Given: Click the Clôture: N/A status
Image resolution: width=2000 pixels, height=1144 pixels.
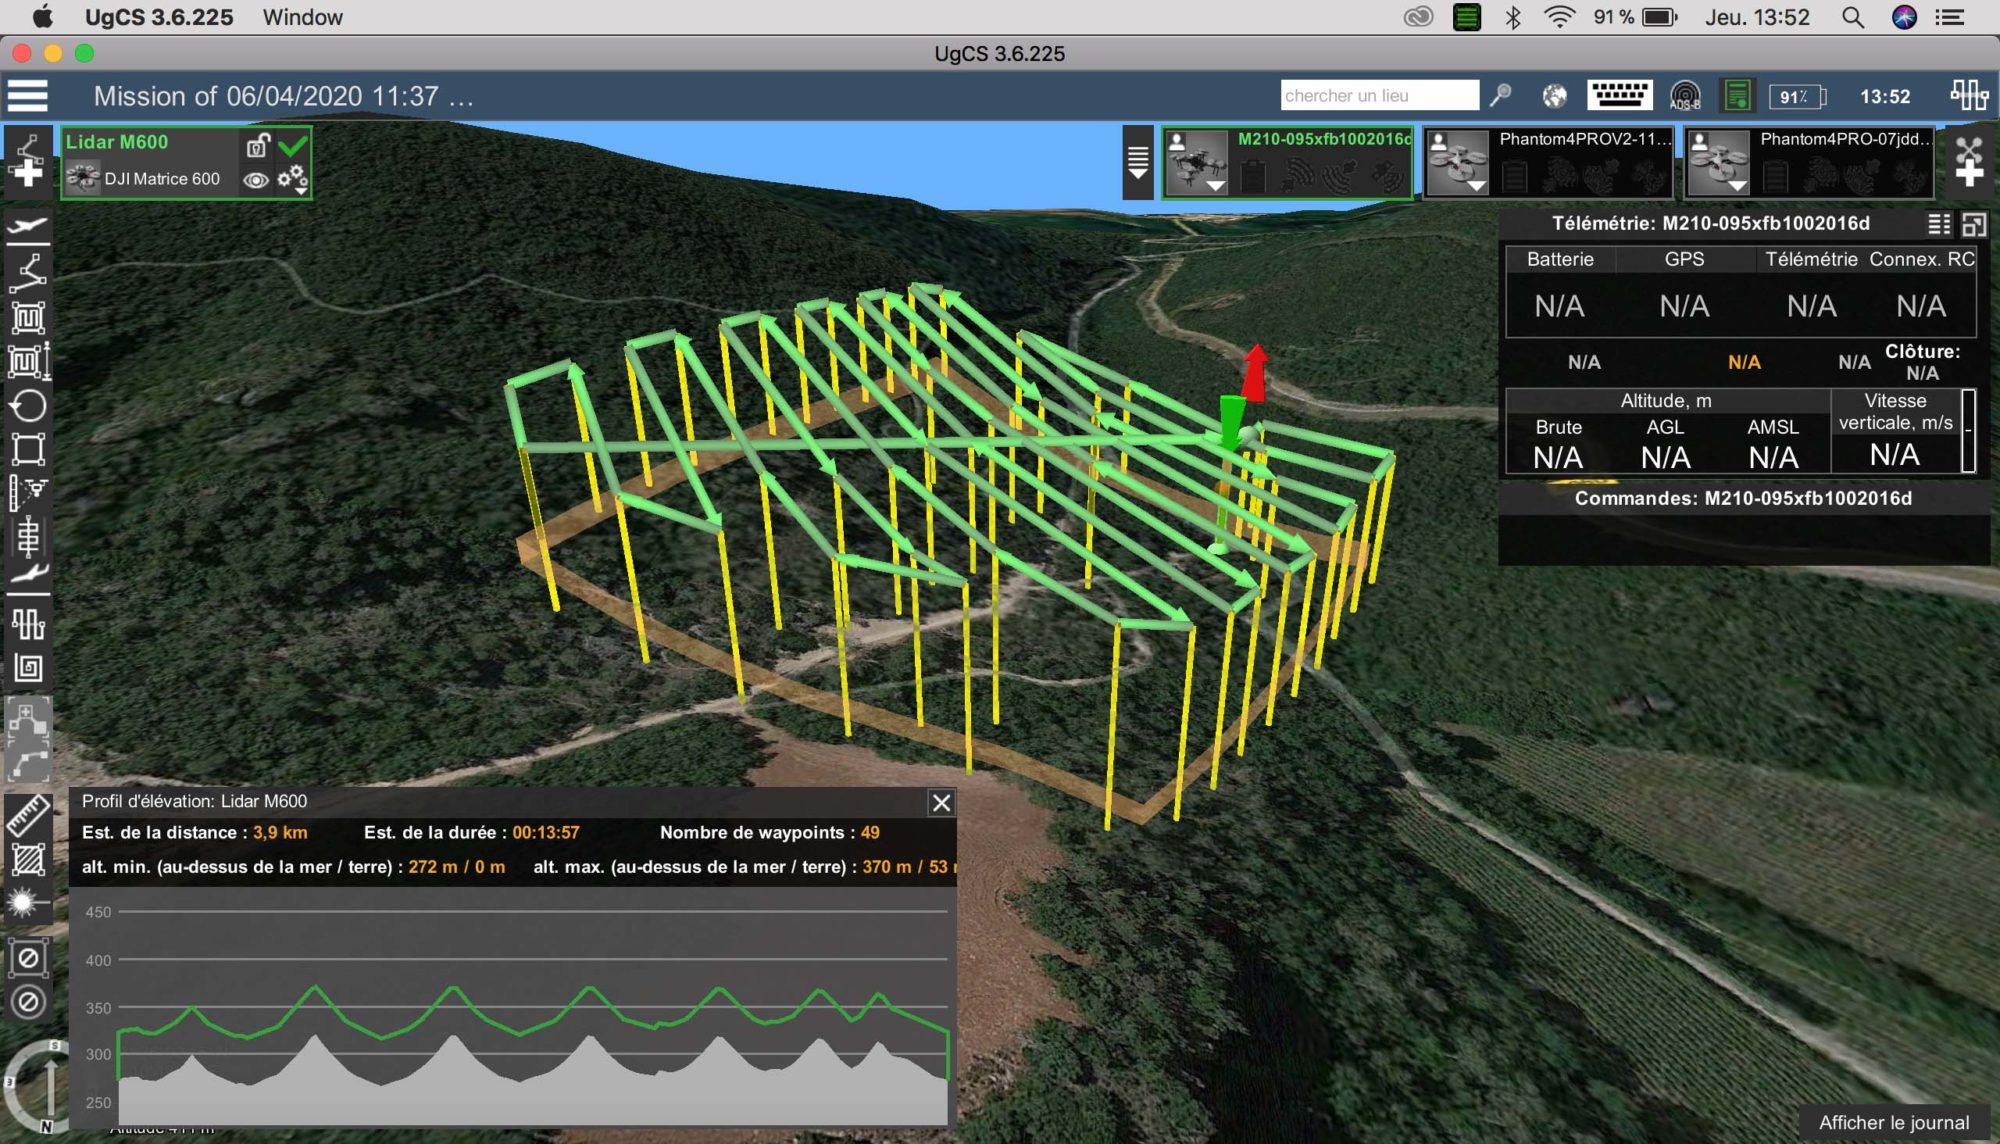Looking at the screenshot, I should (1922, 362).
